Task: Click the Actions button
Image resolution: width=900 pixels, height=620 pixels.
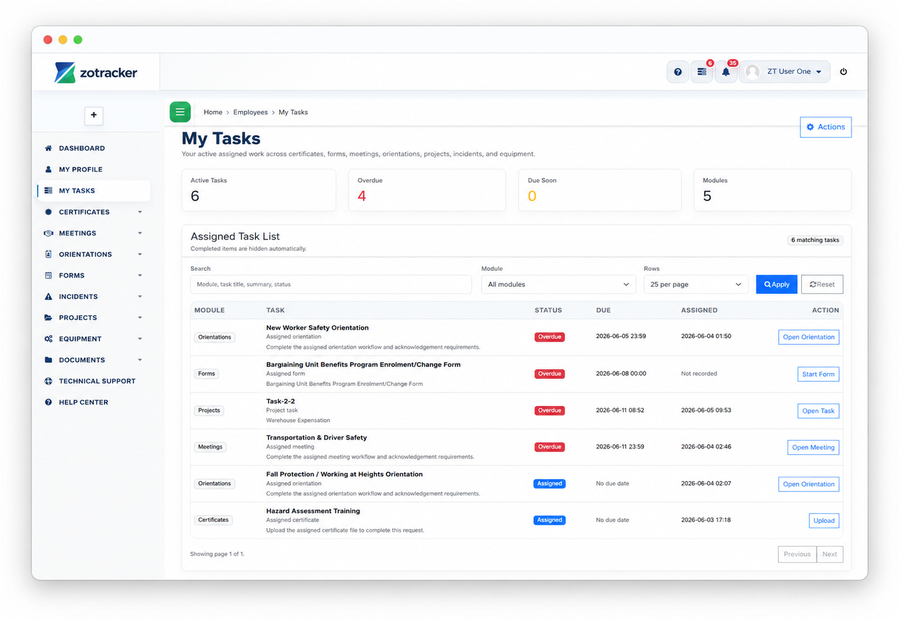Action: (825, 127)
